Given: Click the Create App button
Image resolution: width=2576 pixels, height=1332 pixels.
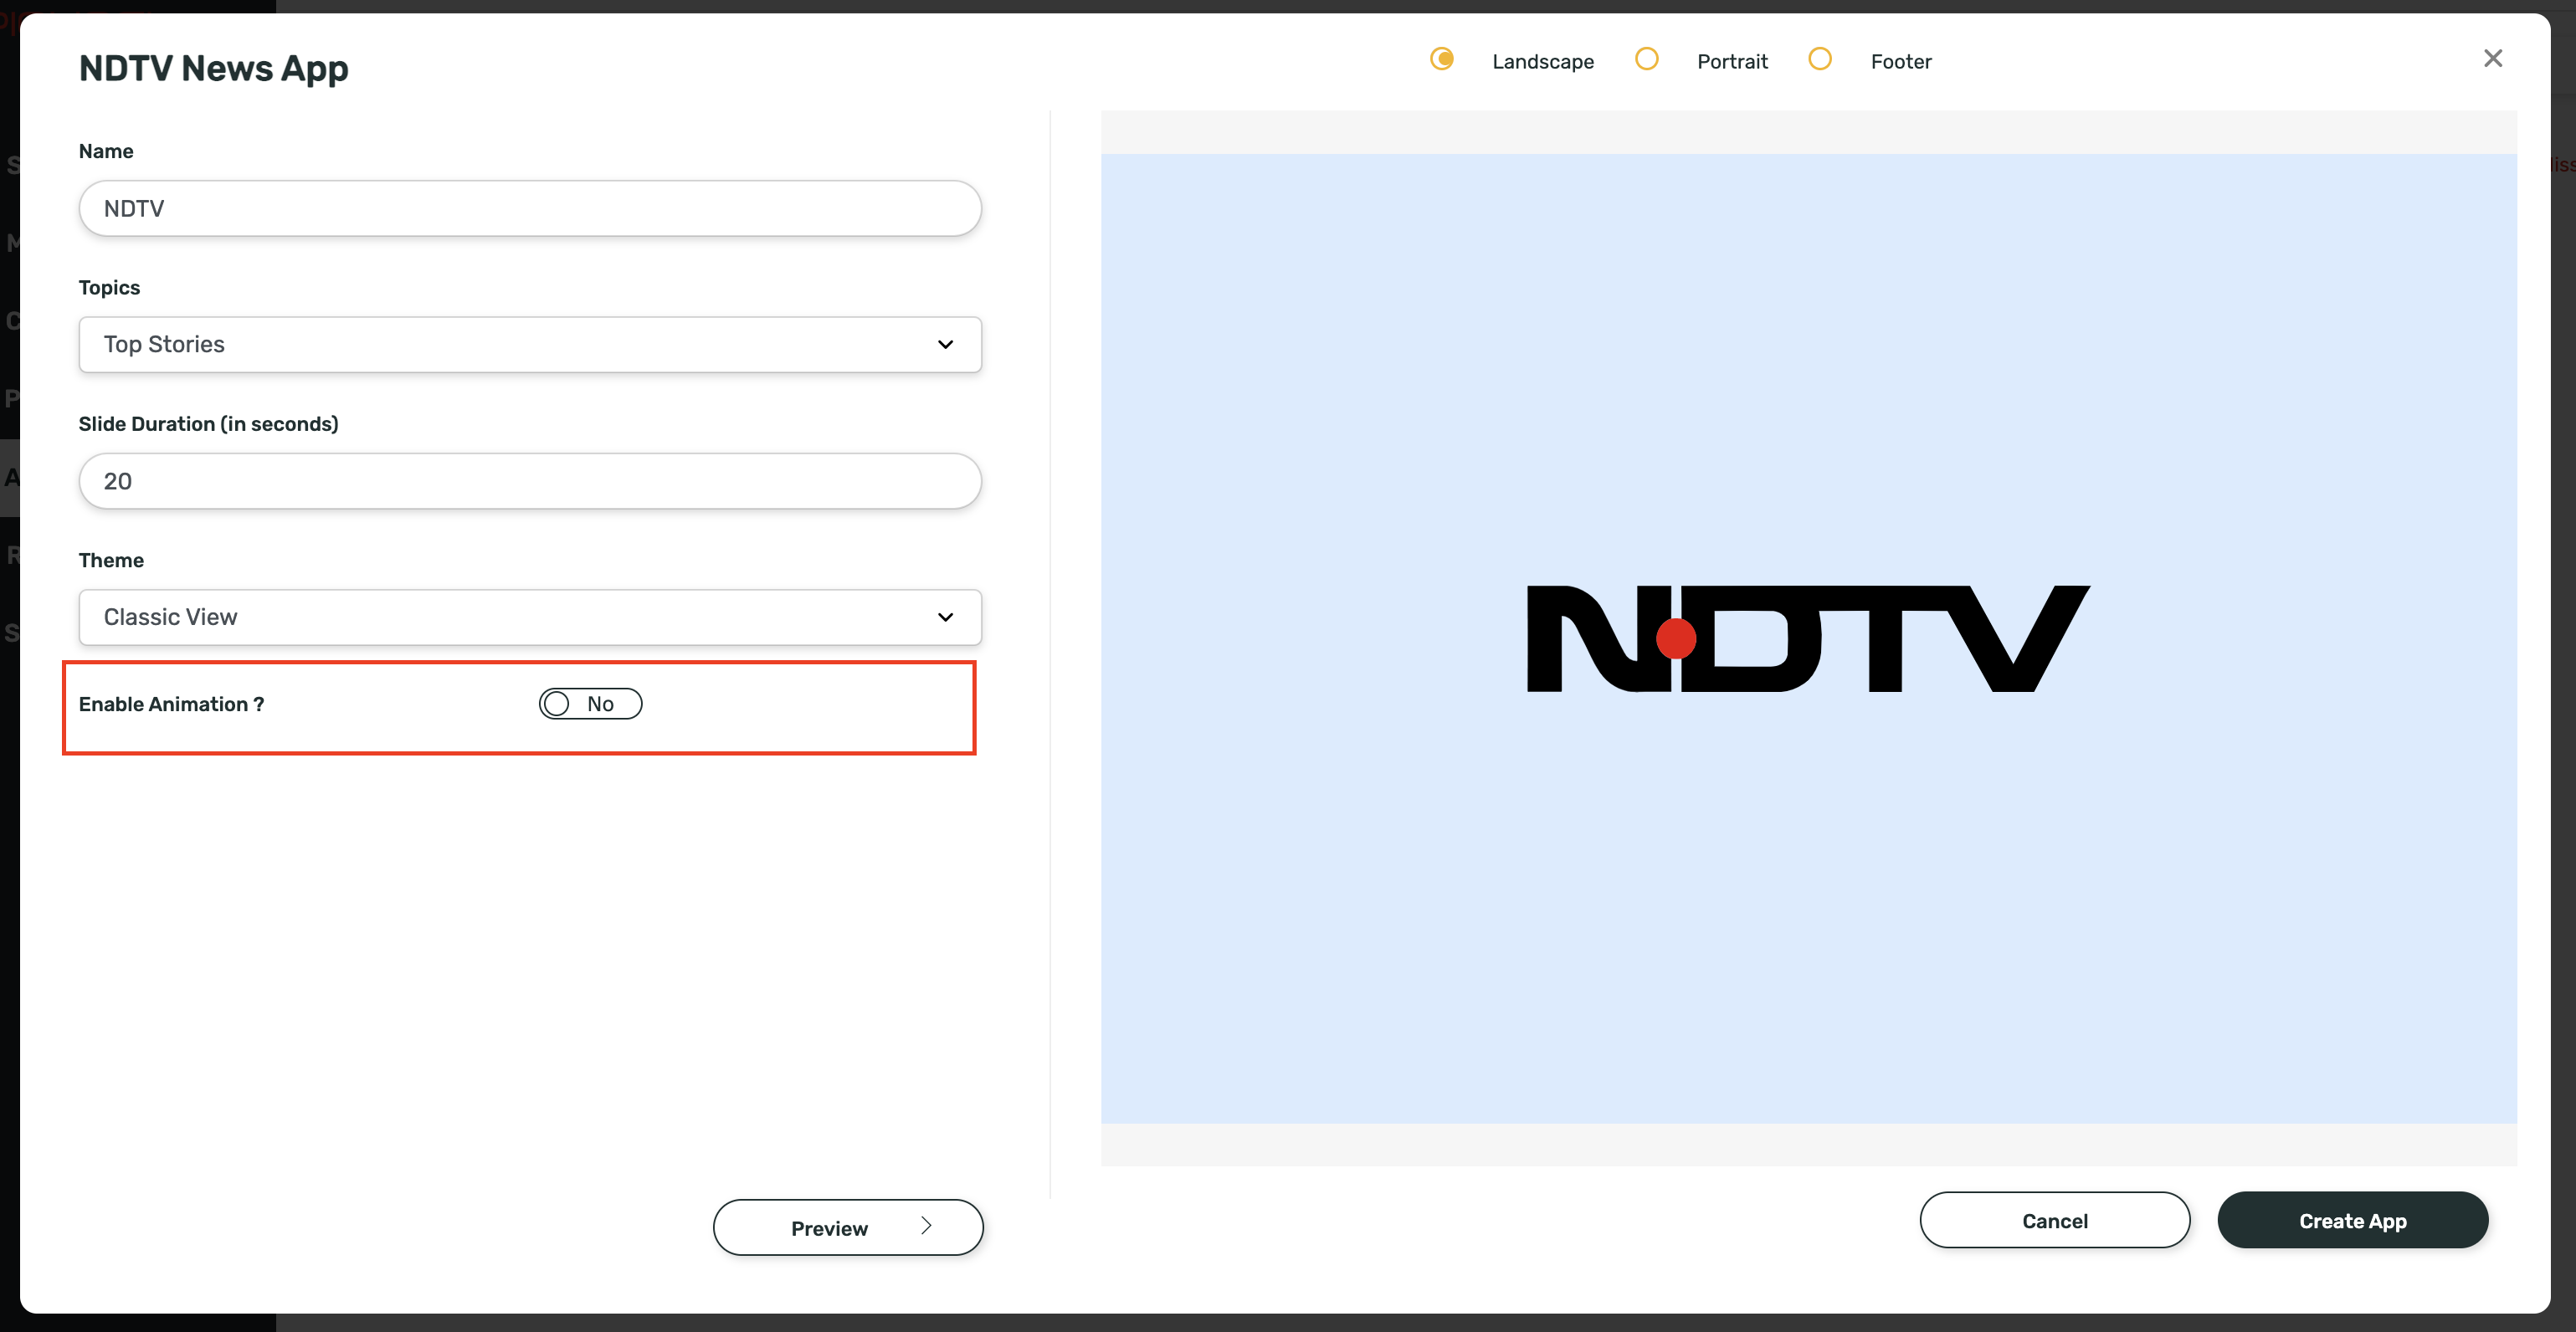Looking at the screenshot, I should coord(2353,1220).
